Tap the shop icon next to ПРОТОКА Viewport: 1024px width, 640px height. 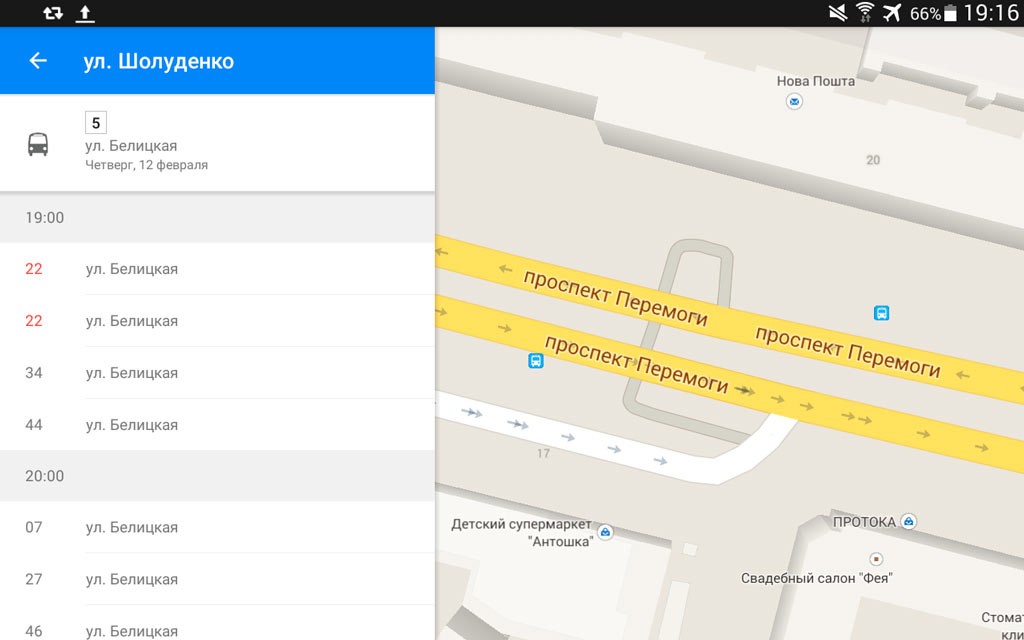[x=908, y=521]
